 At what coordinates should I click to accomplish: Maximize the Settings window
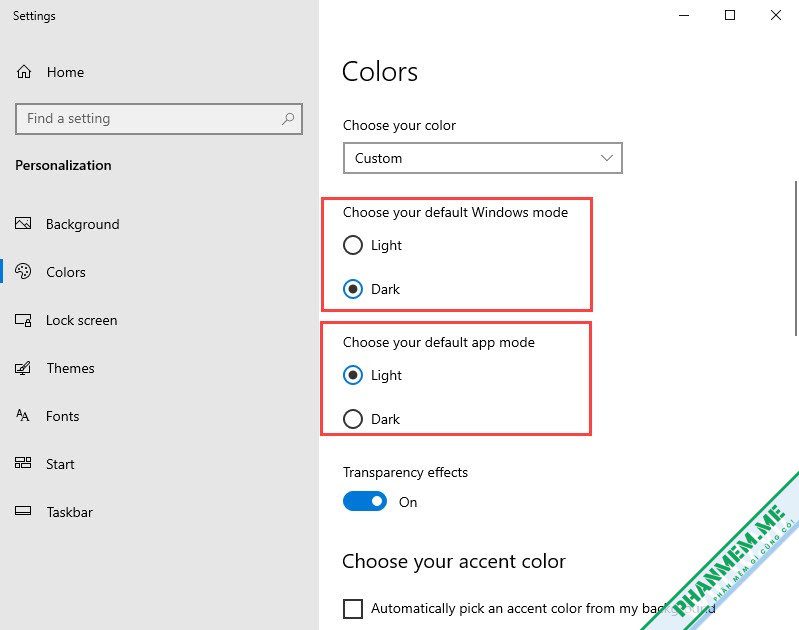730,15
